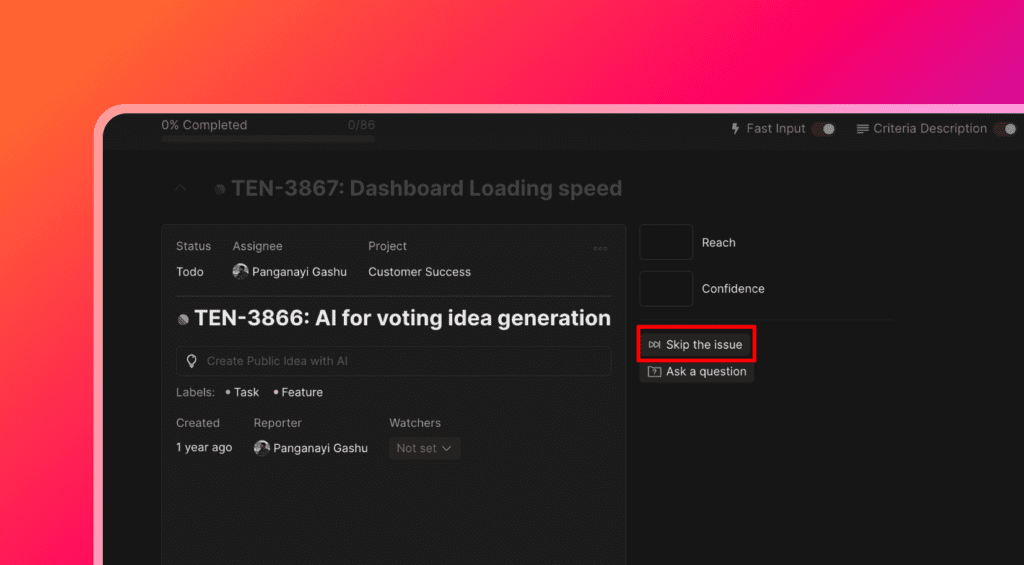Click the Customer Success project value

click(419, 272)
